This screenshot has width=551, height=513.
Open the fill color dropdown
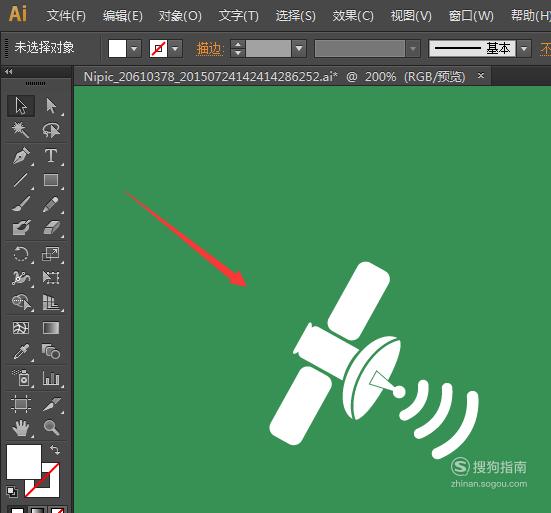[x=134, y=48]
